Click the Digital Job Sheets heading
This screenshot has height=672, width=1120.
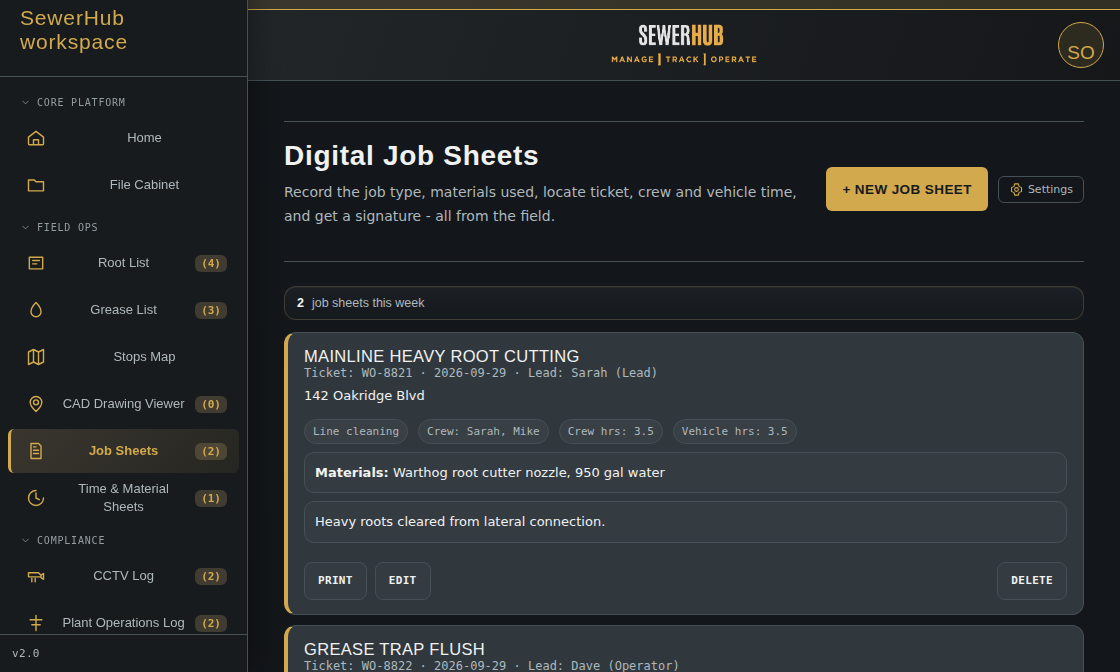click(411, 156)
